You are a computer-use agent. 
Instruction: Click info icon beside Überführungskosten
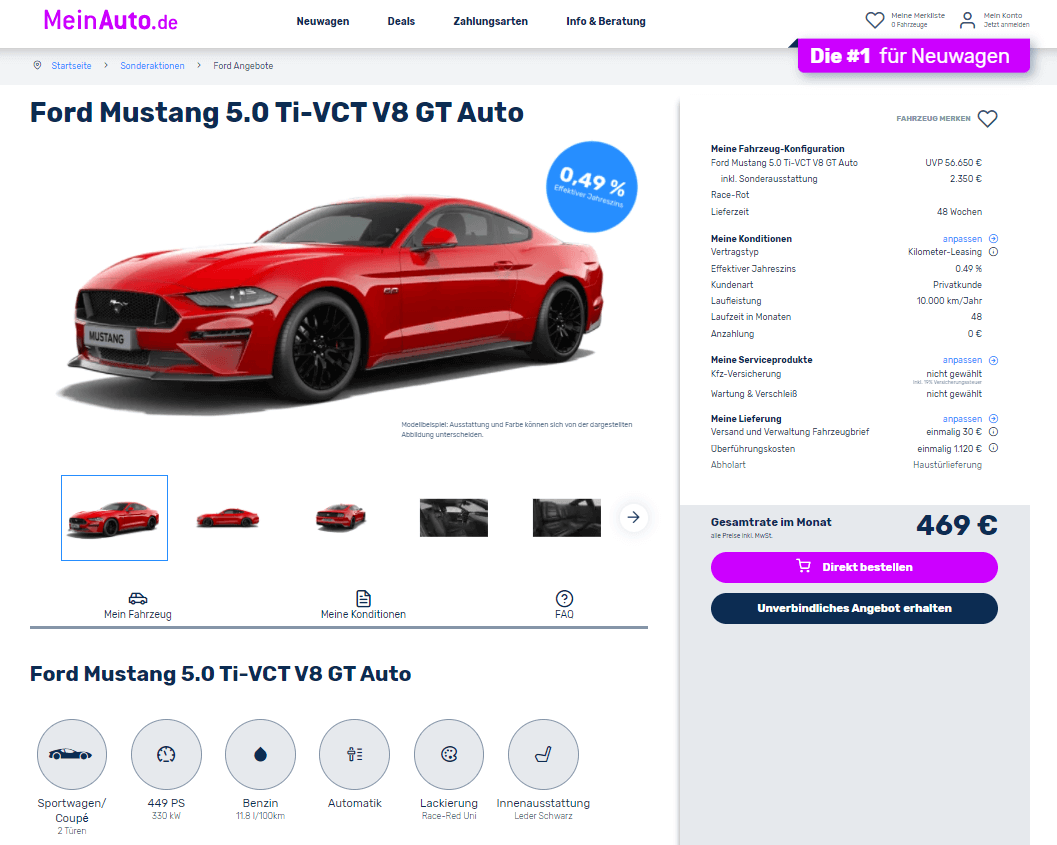pyautogui.click(x=993, y=448)
